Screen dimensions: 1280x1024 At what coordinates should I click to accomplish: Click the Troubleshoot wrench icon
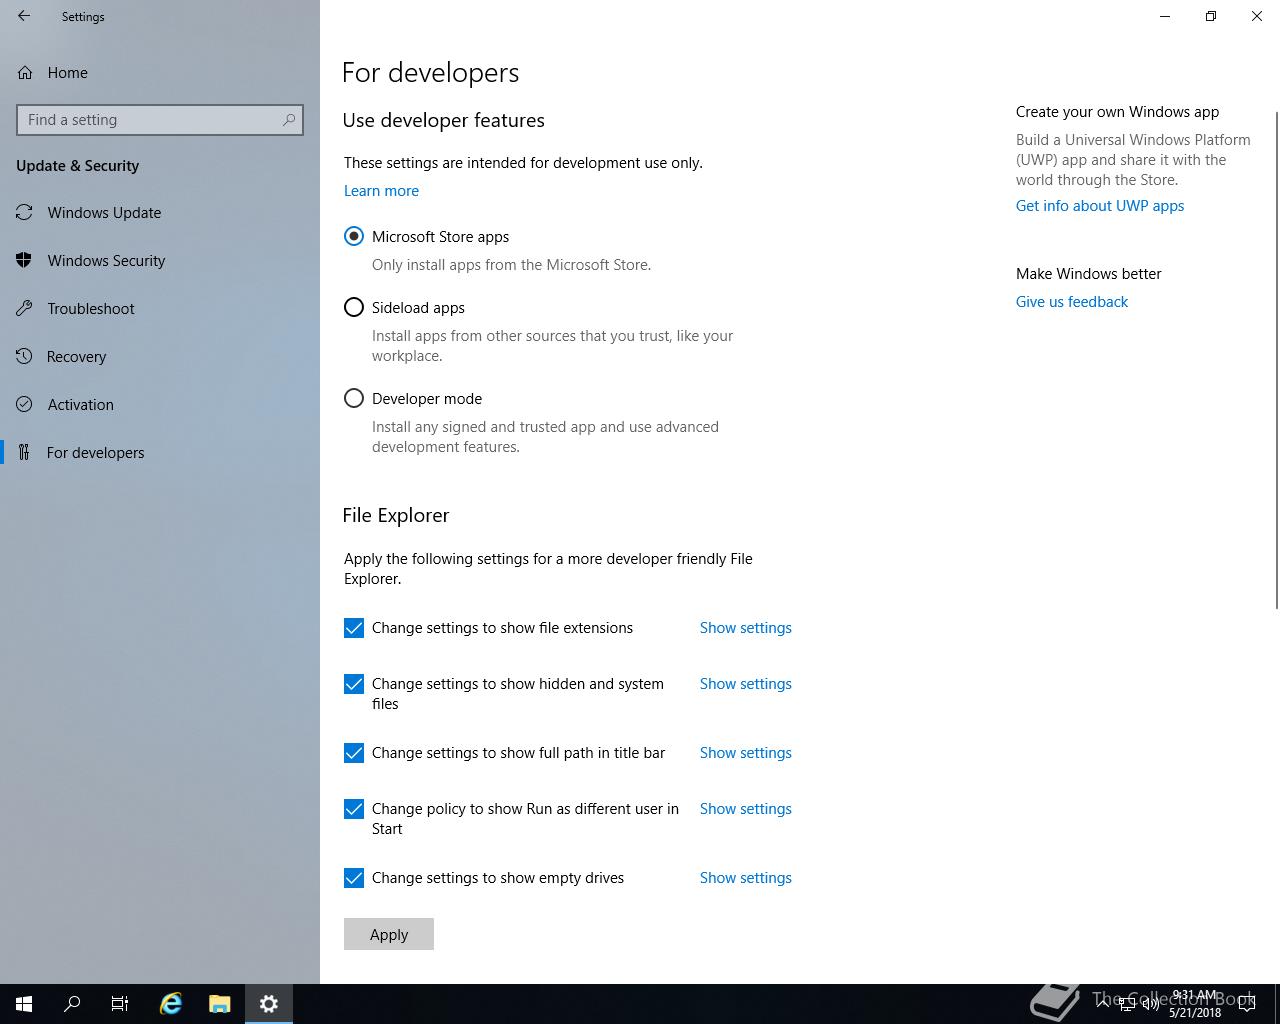25,309
